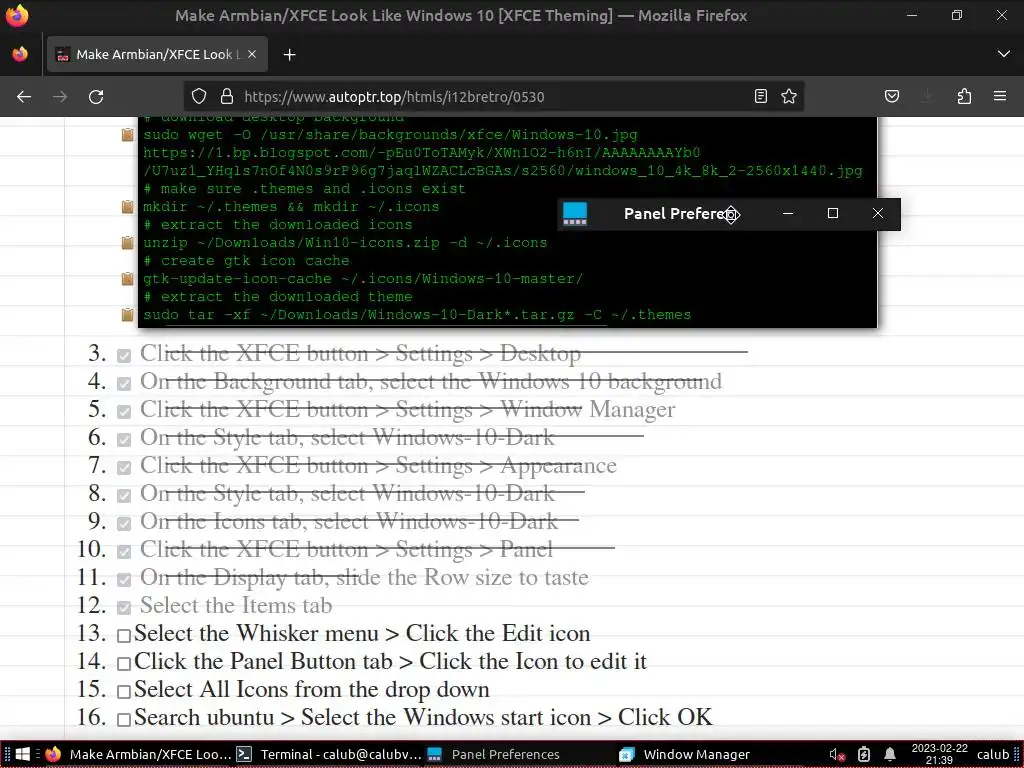Copy the unzip command clipboard icon
The width and height of the screenshot is (1024, 768).
tap(128, 242)
